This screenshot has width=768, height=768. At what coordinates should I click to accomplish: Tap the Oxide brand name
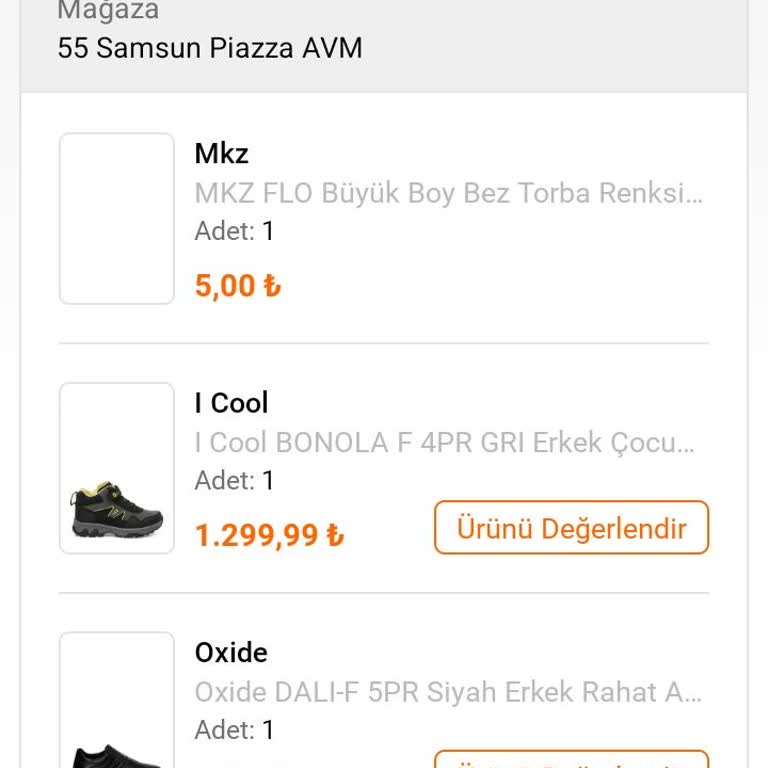click(231, 653)
